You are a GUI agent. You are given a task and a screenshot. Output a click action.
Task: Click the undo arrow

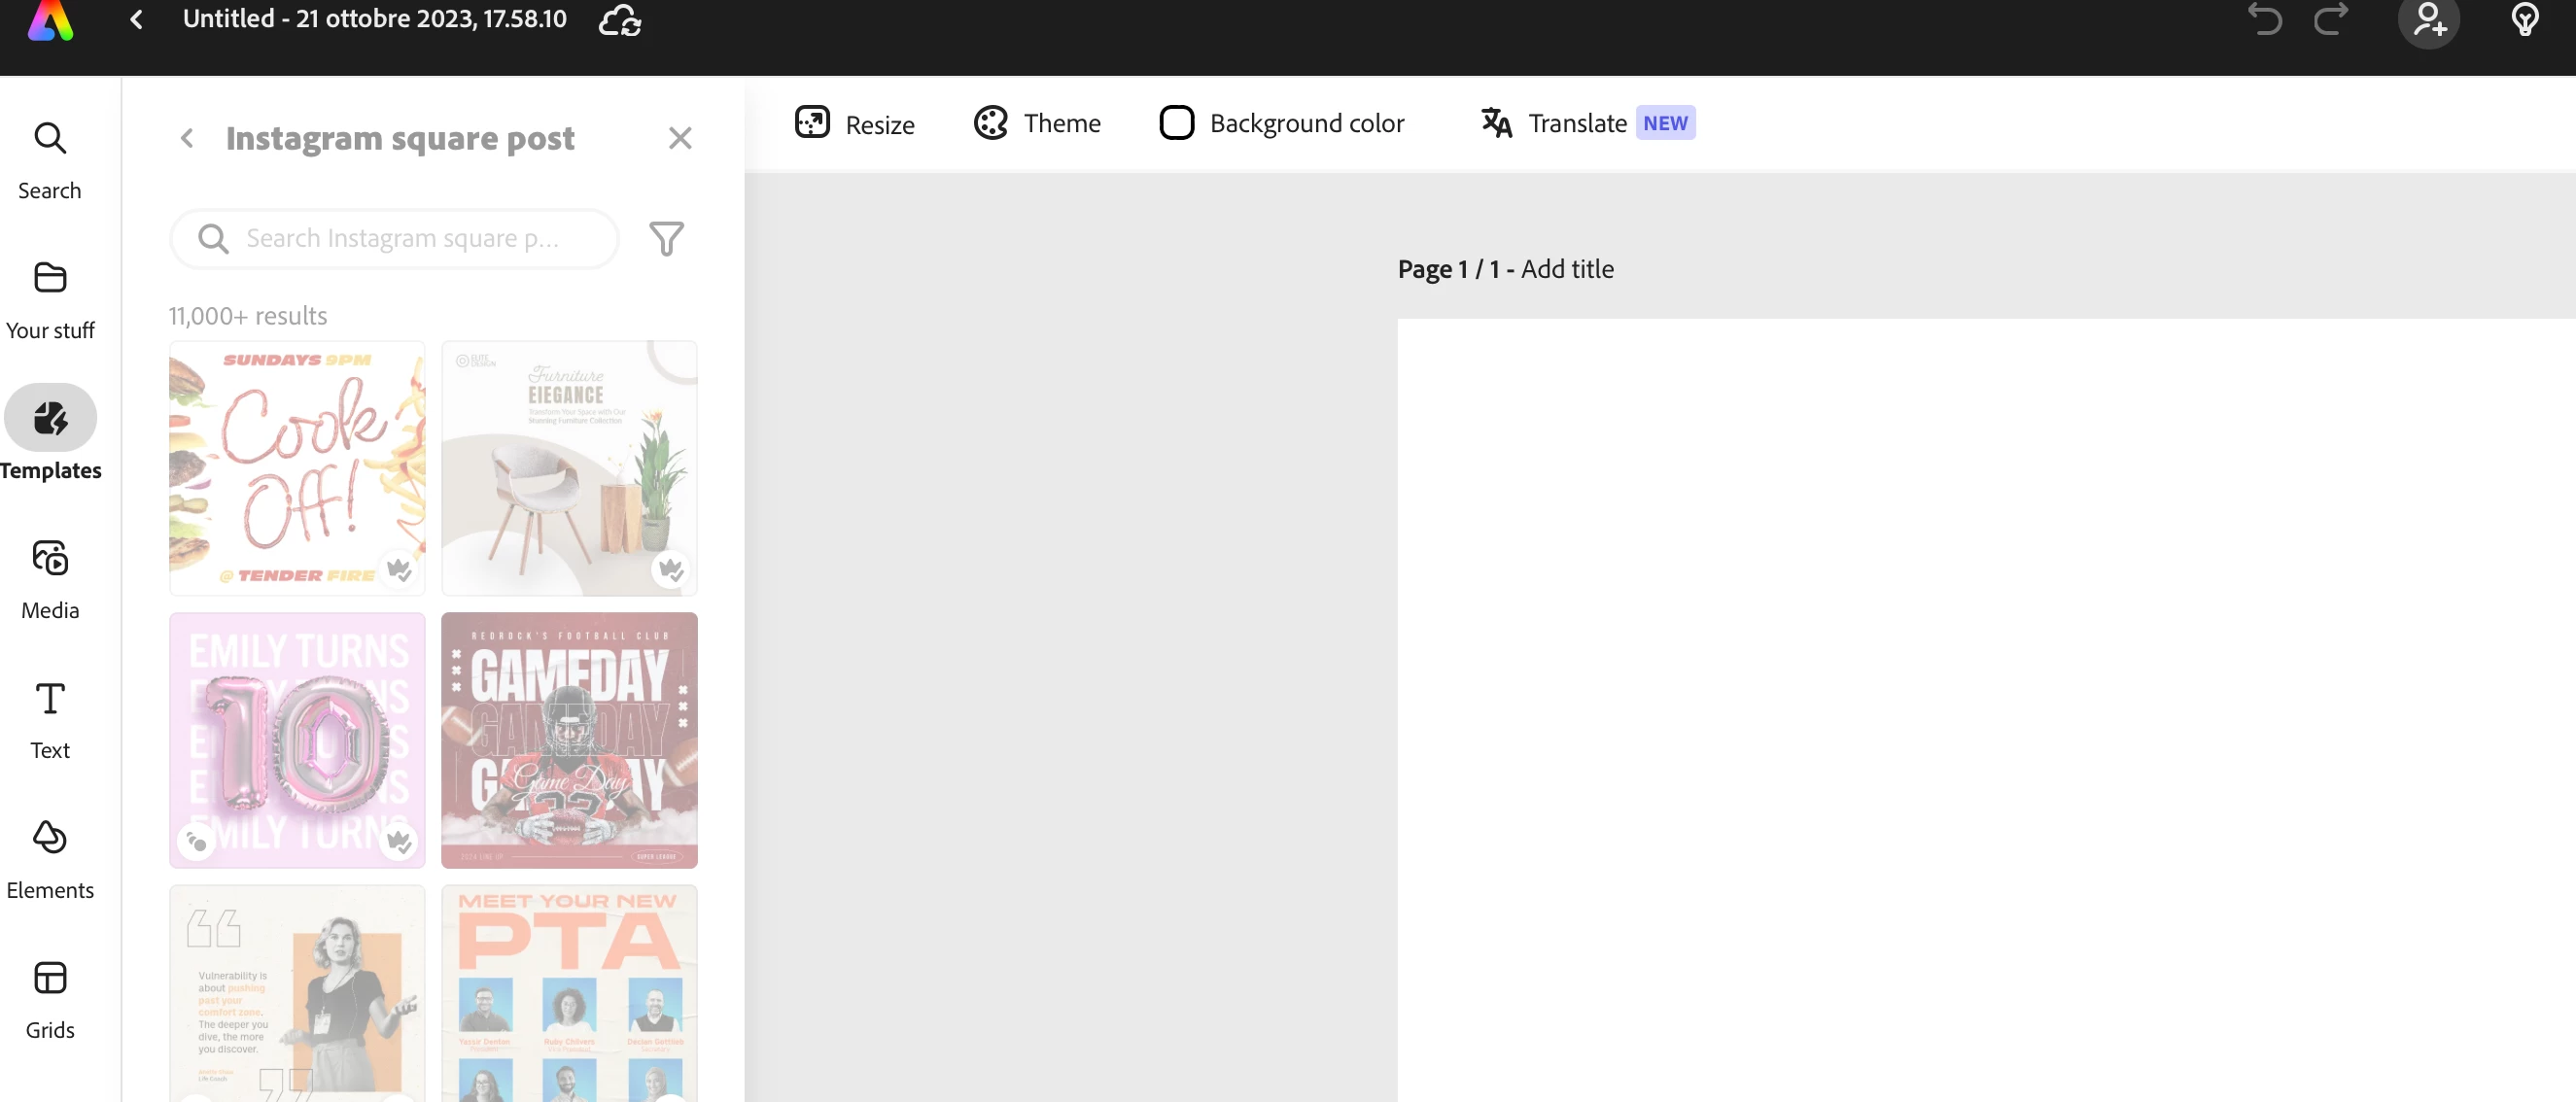pyautogui.click(x=2265, y=20)
